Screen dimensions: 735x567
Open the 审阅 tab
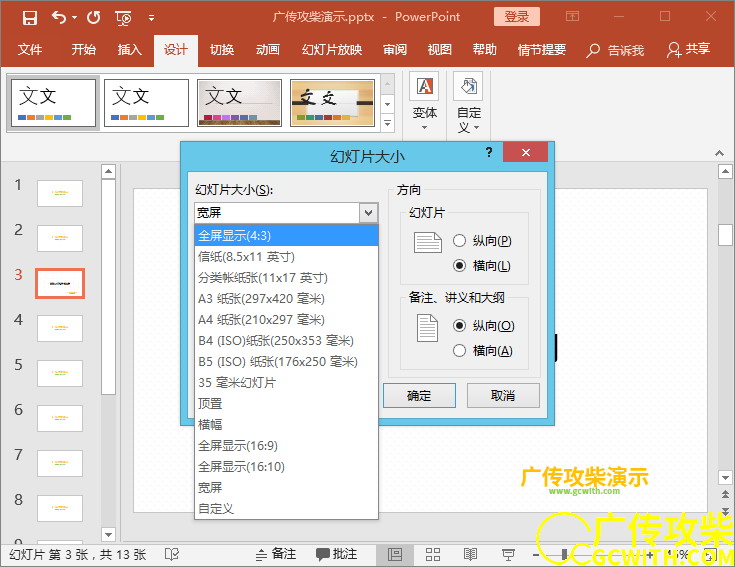click(395, 50)
